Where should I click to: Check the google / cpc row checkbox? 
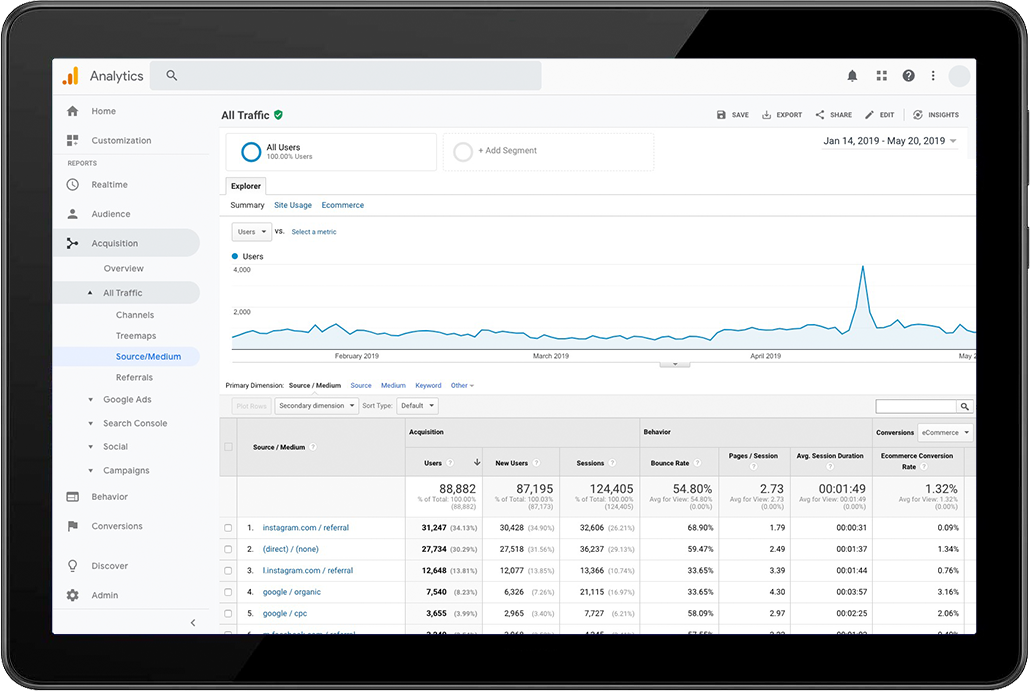pyautogui.click(x=228, y=613)
